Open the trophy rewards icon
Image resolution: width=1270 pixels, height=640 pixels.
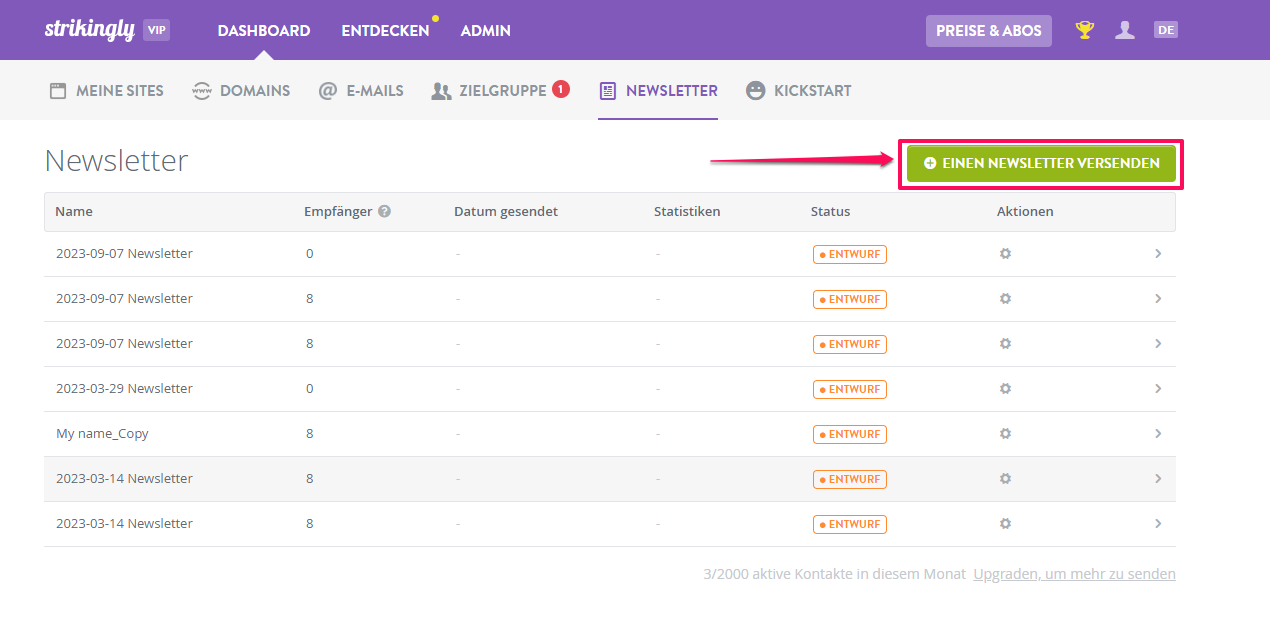click(1084, 30)
